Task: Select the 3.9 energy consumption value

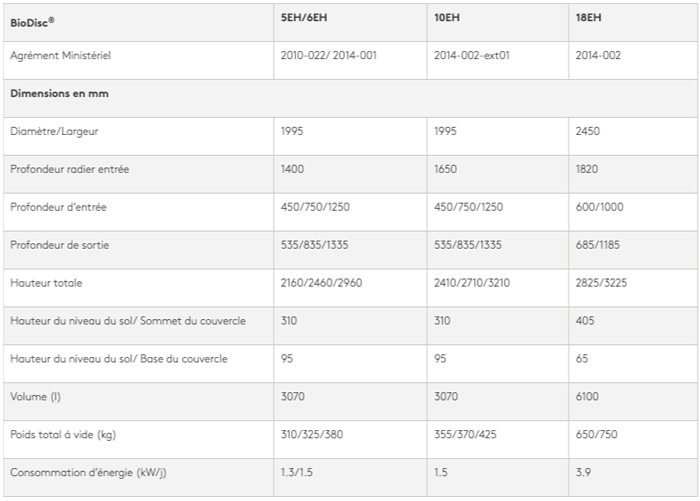Action: click(584, 472)
